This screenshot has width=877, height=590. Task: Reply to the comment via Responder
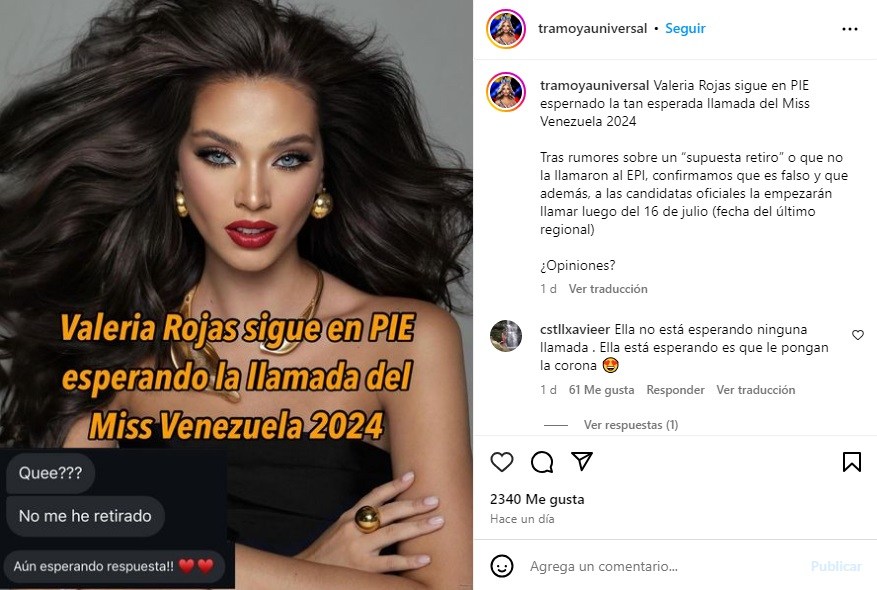click(675, 390)
